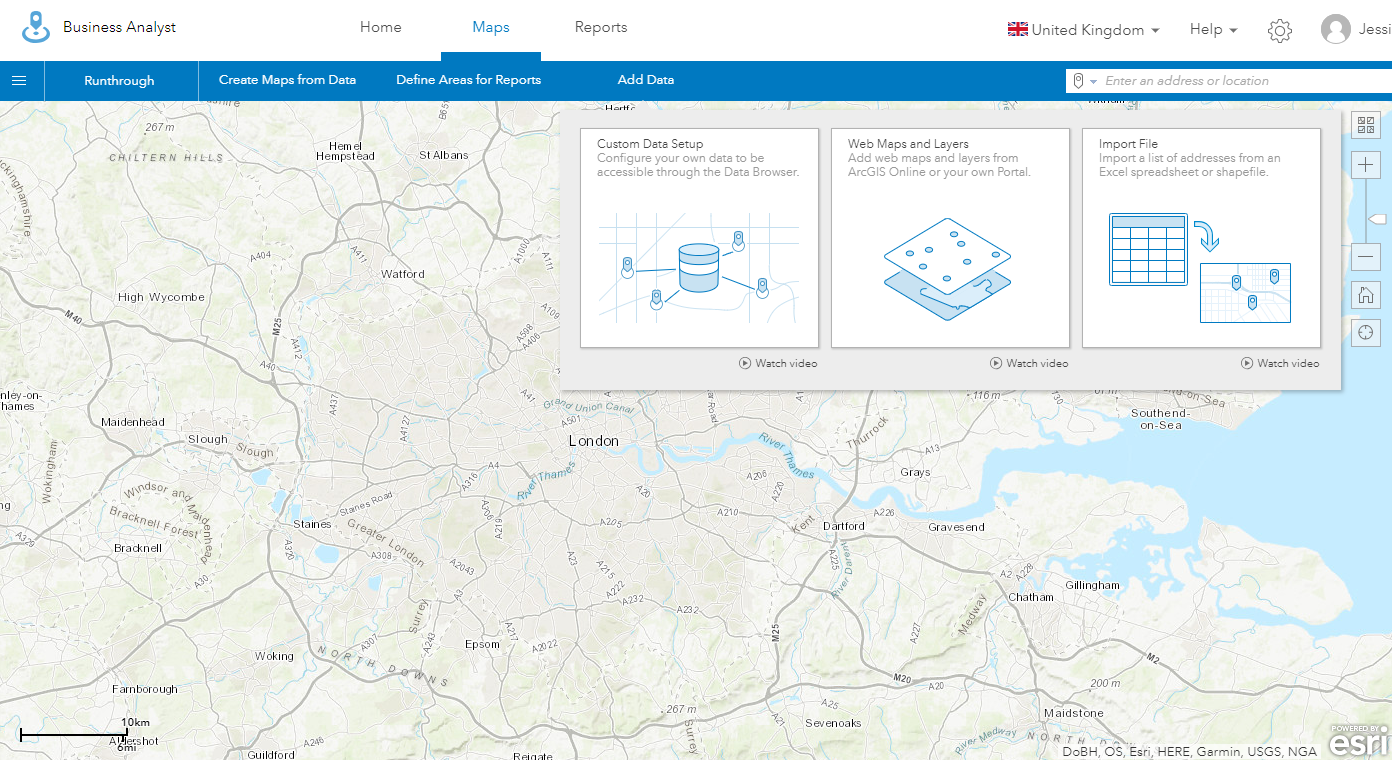The height and width of the screenshot is (760, 1392).
Task: Click the Custom Data Setup database illustration
Action: 699,268
